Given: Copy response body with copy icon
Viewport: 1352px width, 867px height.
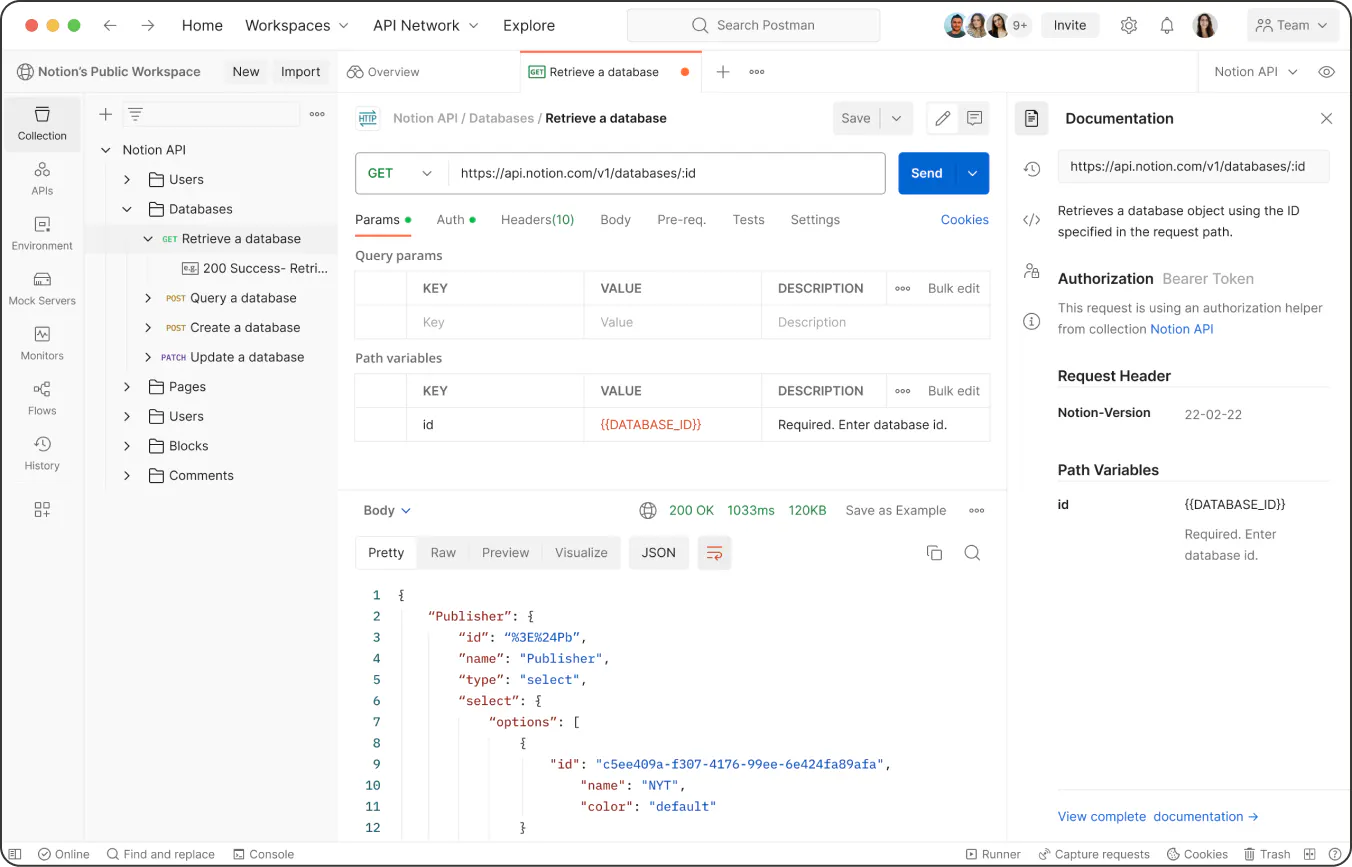Looking at the screenshot, I should pos(934,553).
